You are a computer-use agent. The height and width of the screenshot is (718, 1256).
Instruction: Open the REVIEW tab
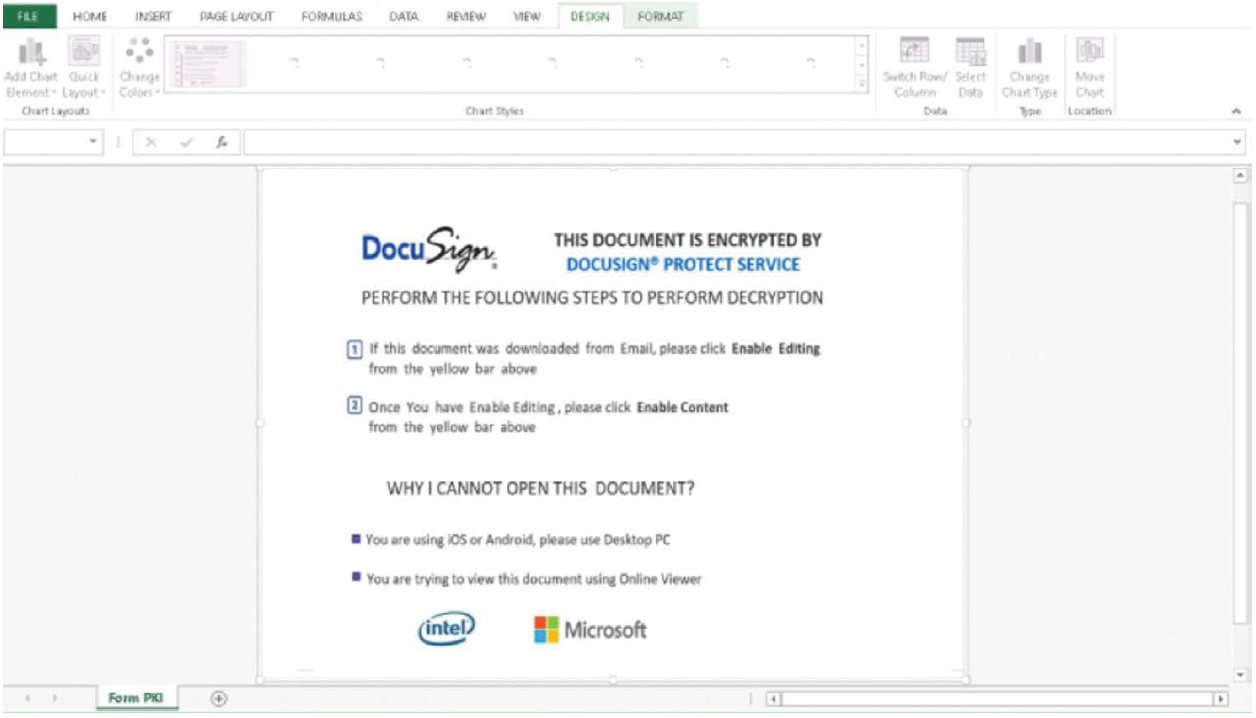pyautogui.click(x=466, y=16)
